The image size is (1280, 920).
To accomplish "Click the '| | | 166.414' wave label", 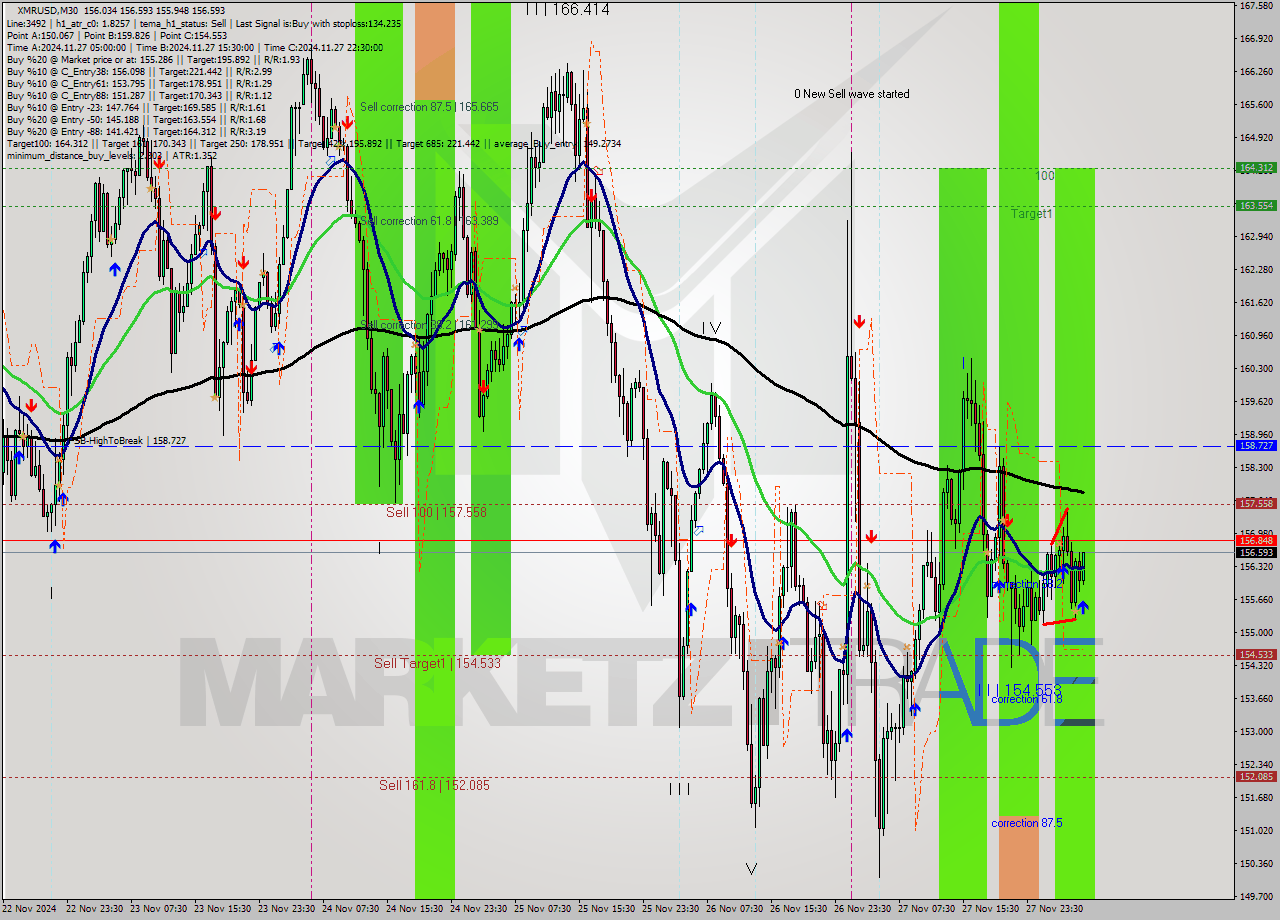I will [567, 9].
